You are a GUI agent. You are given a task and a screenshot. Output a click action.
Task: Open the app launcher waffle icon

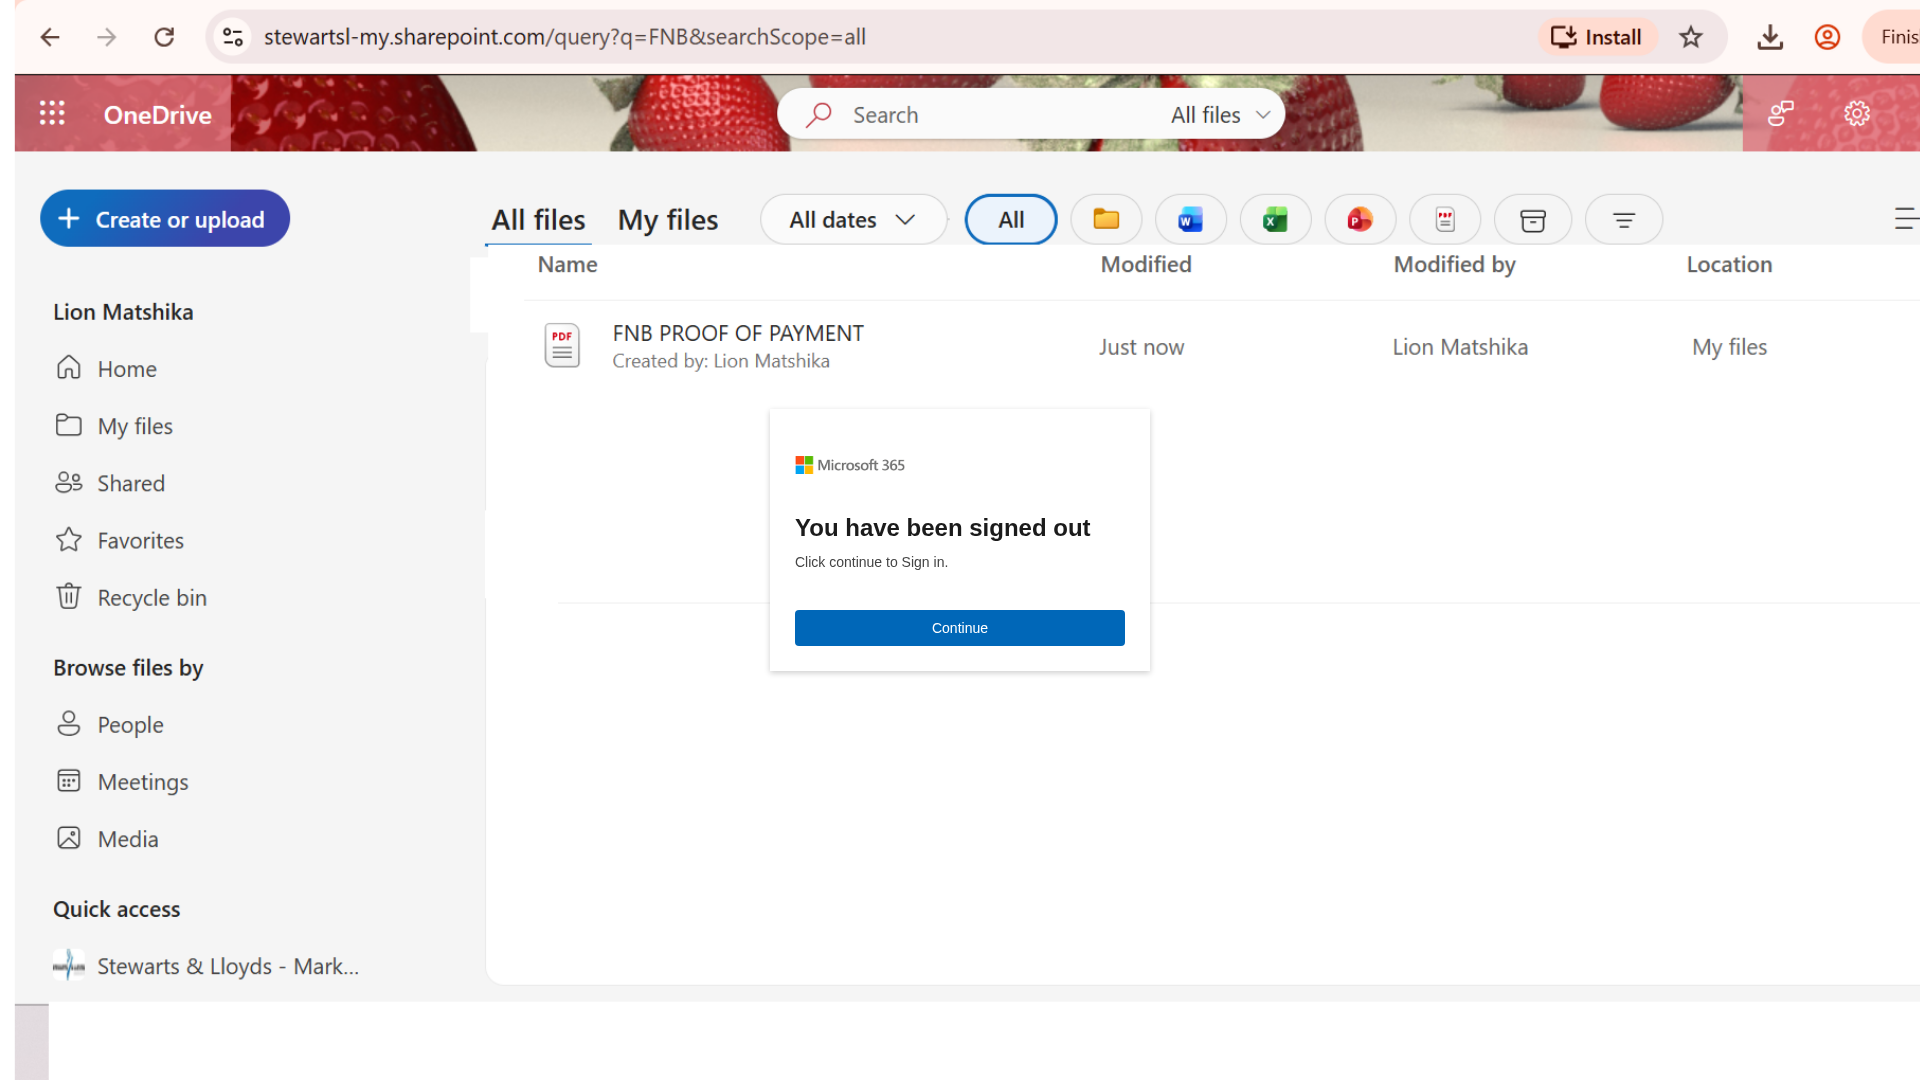coord(52,114)
